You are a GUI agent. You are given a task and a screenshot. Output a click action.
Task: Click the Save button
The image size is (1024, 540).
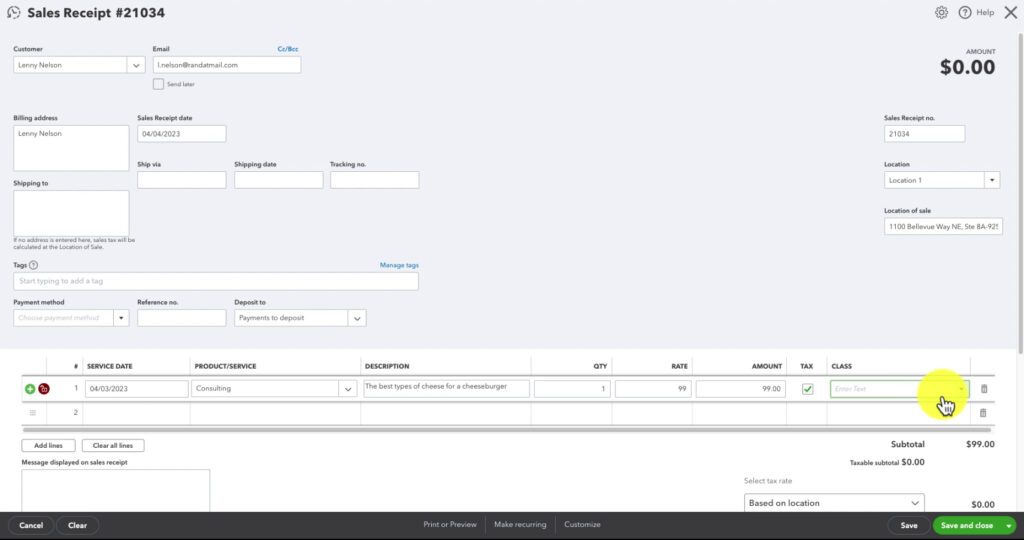[x=908, y=526]
